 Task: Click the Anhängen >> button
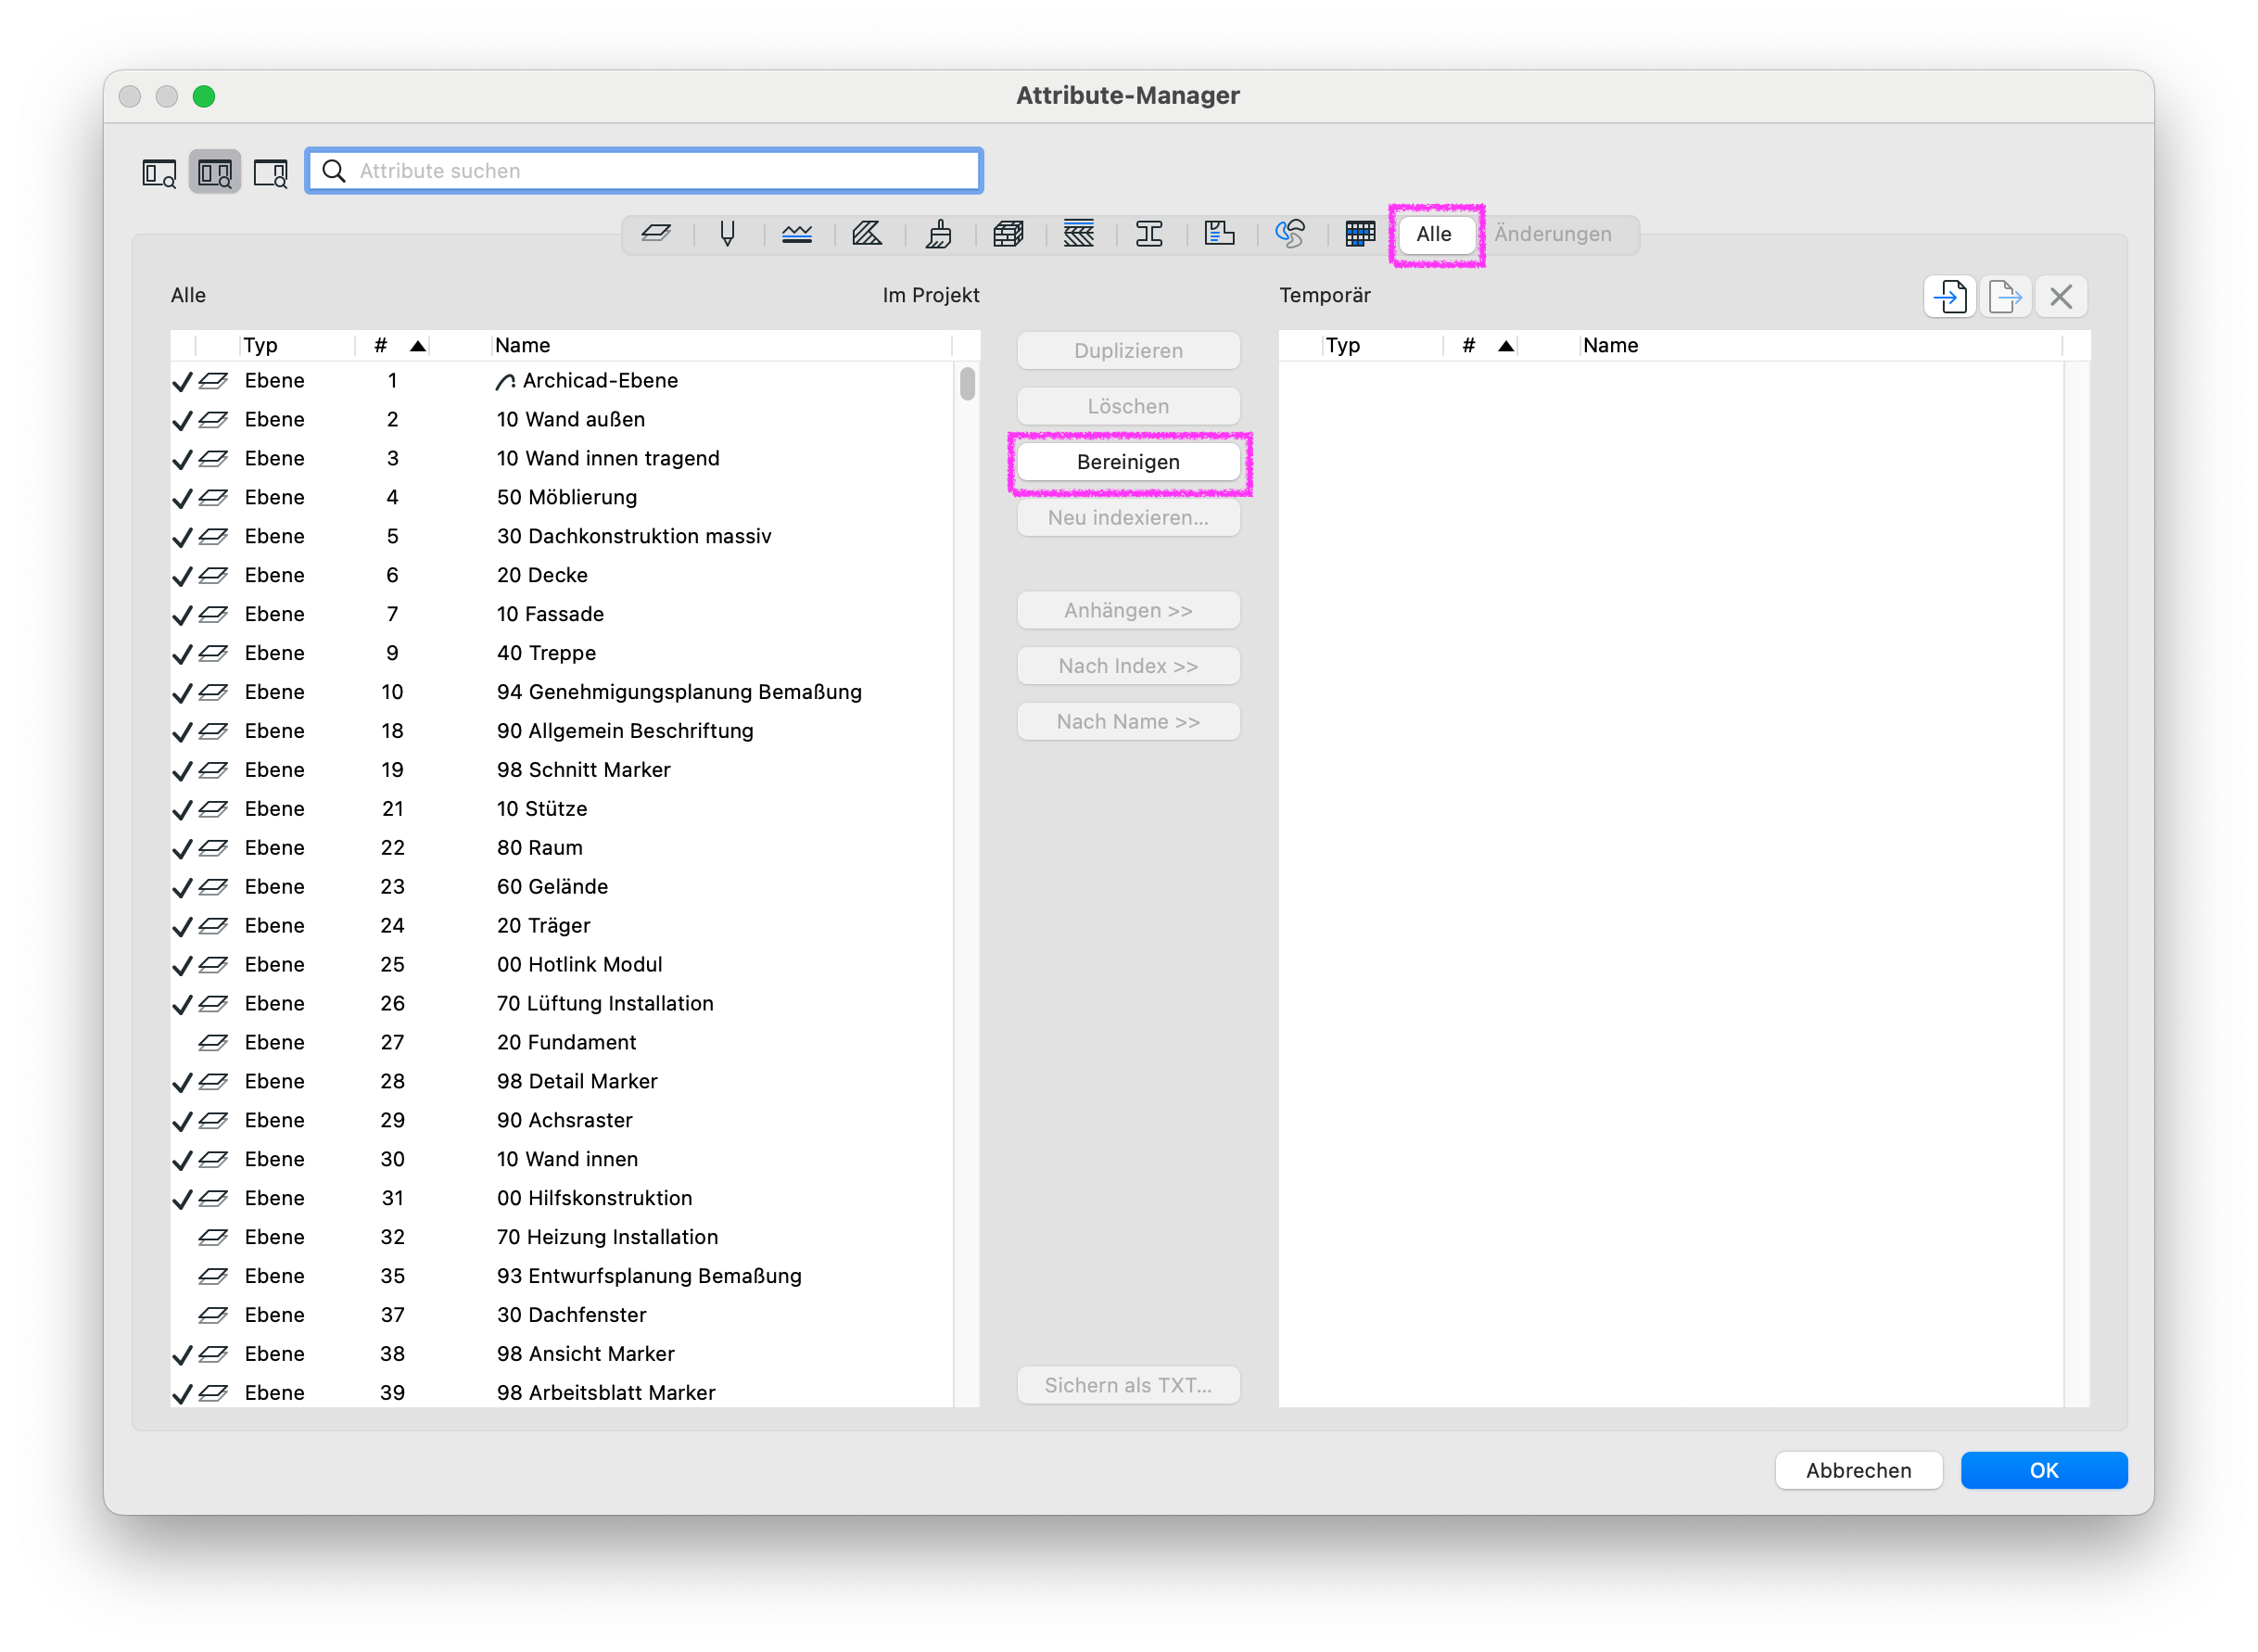(x=1128, y=610)
